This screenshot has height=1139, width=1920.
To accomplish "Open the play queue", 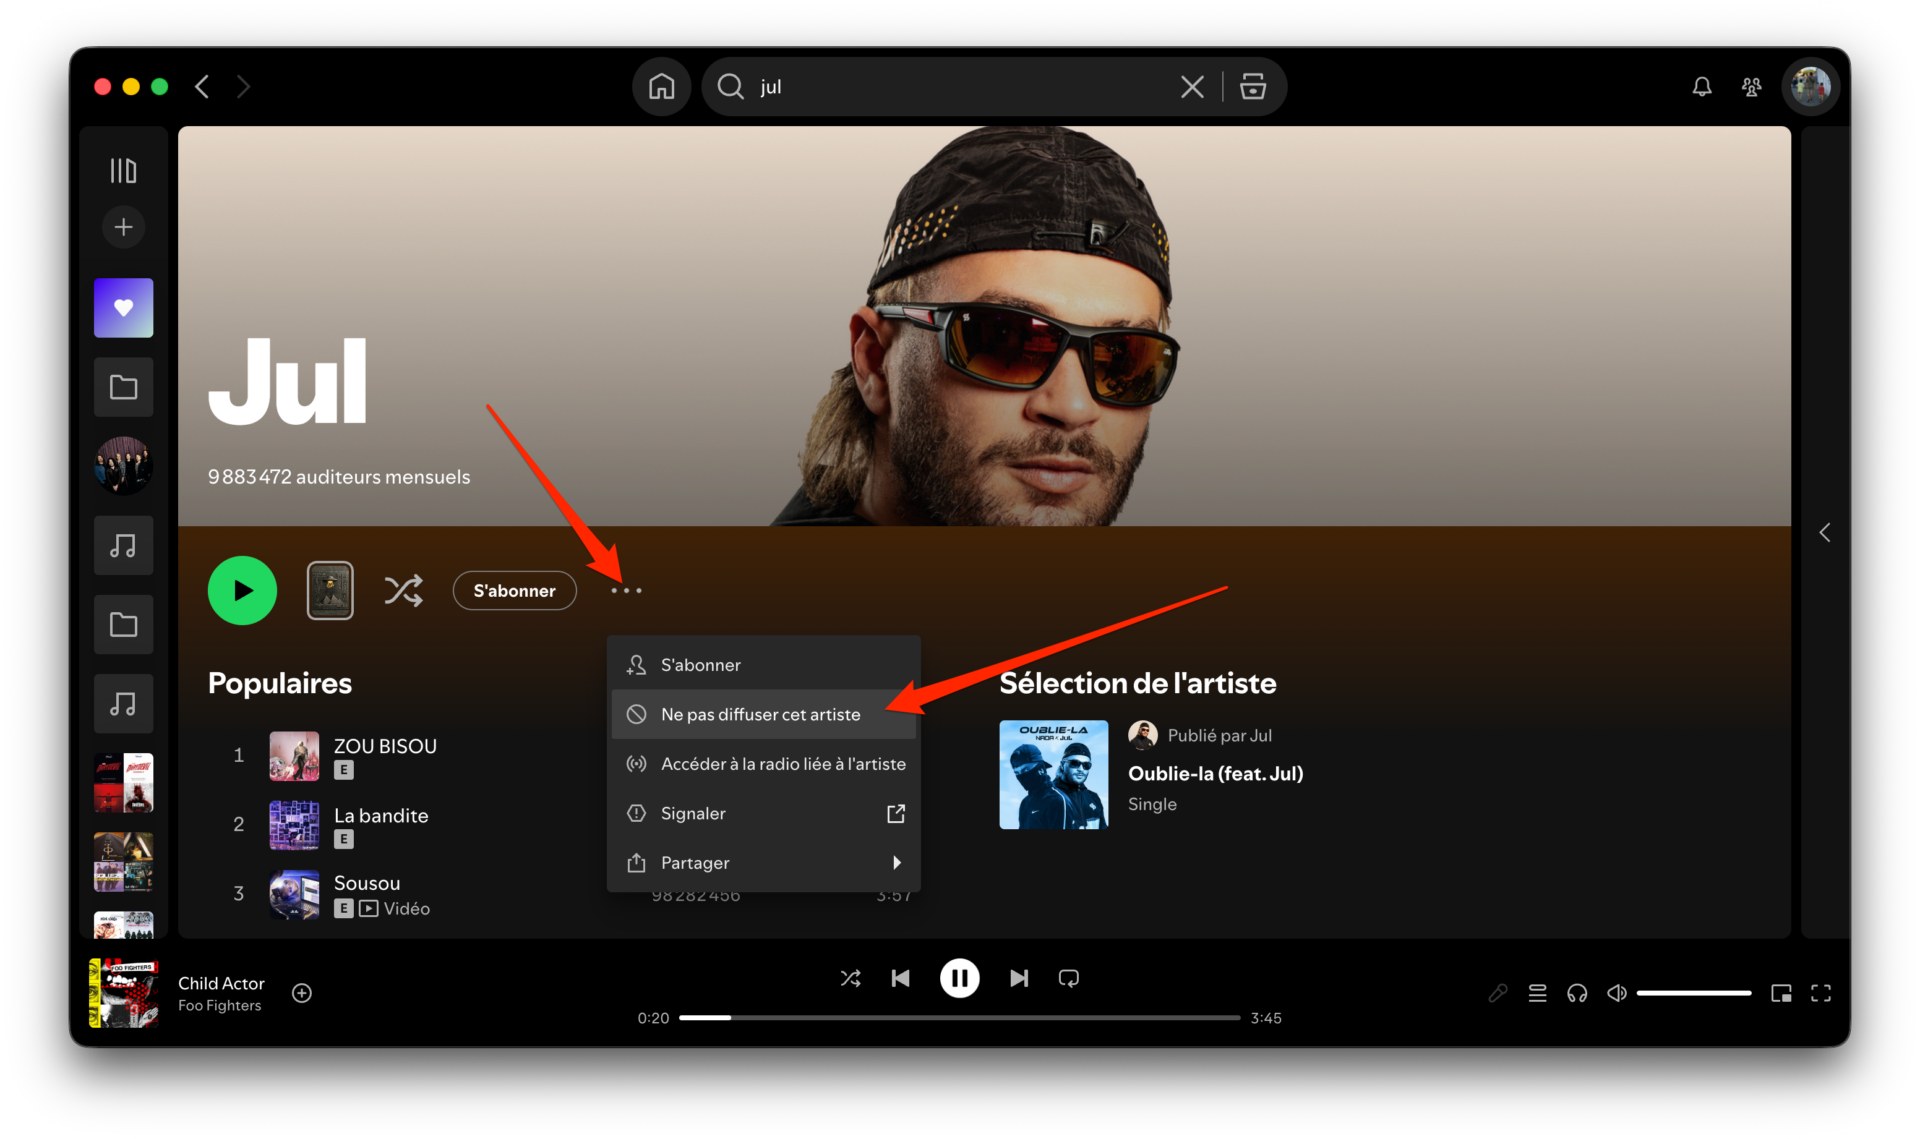I will pos(1537,993).
